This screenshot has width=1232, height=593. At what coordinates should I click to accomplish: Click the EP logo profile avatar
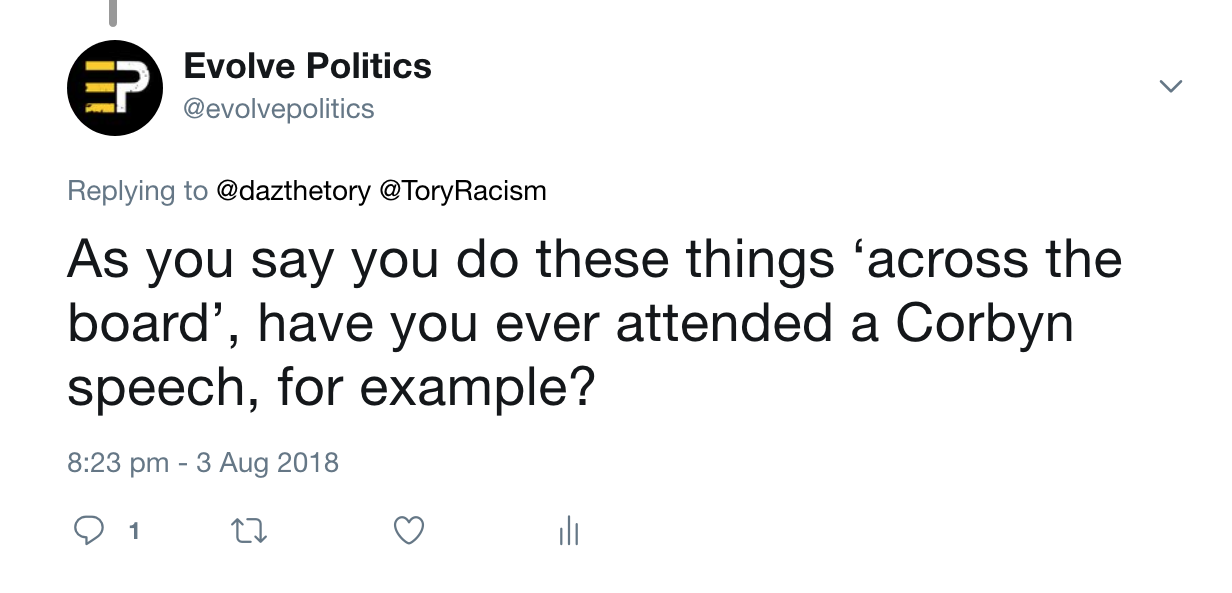(x=115, y=88)
